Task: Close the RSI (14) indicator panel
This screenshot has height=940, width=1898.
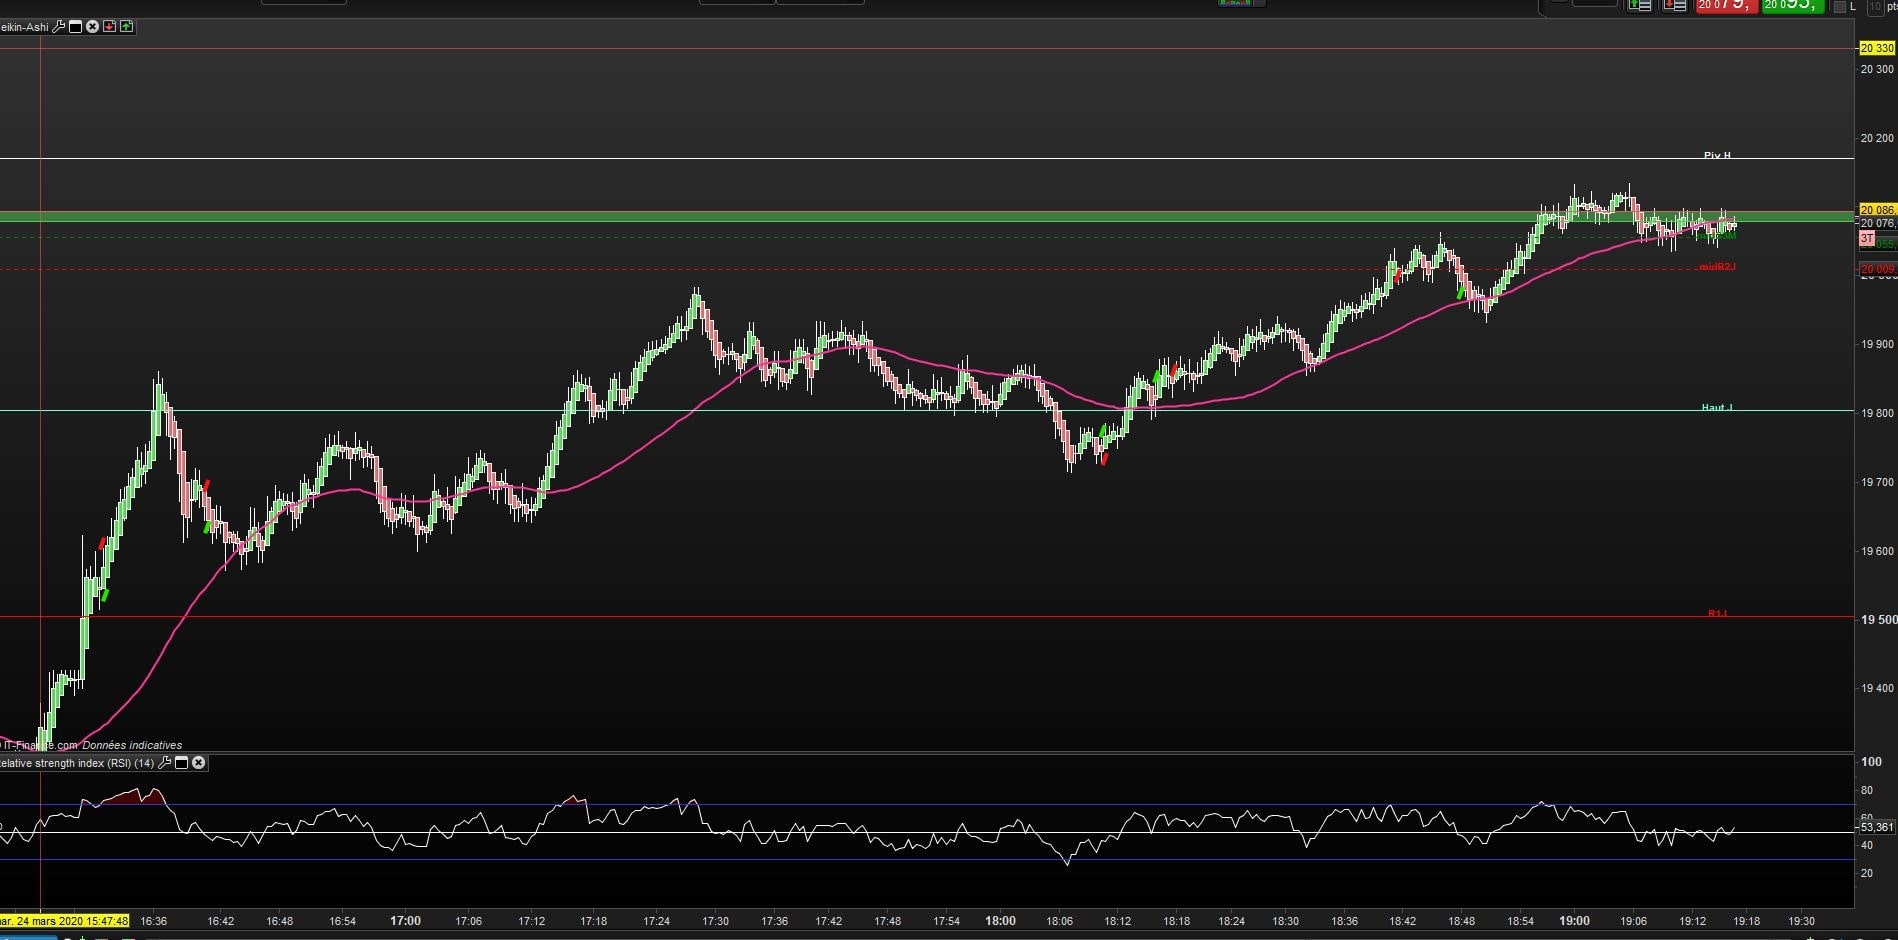Action: (x=198, y=763)
